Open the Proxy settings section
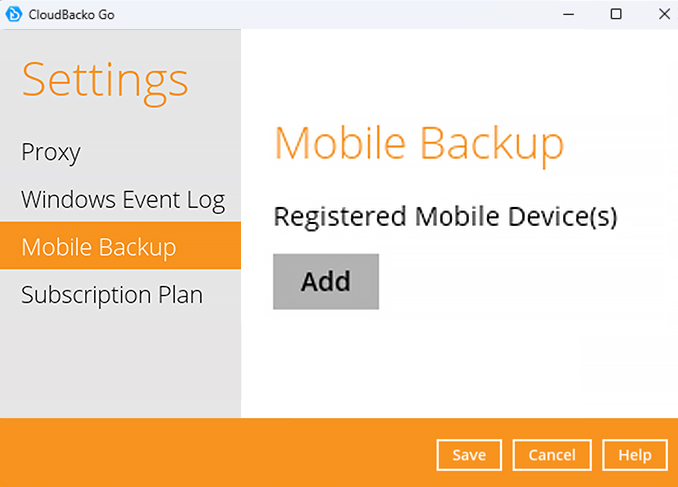Viewport: 678px width, 487px height. [51, 152]
